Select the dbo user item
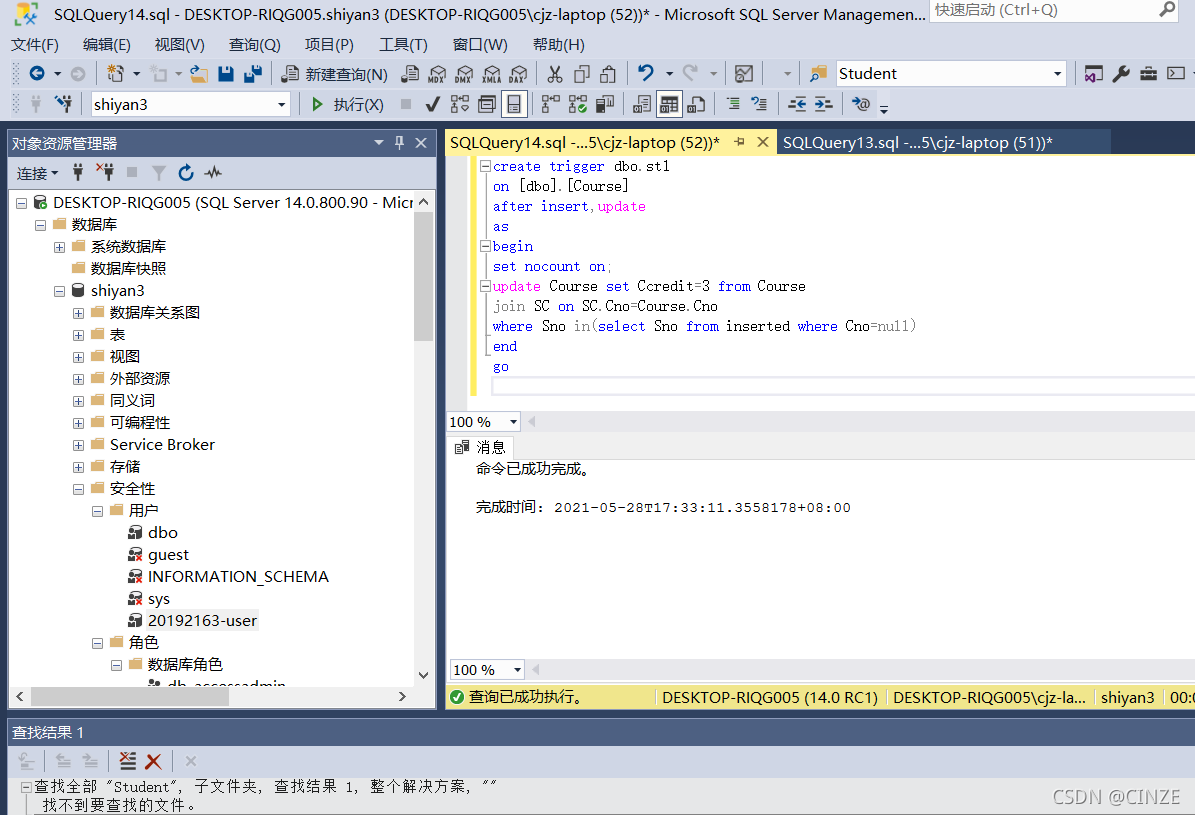Screen dimensions: 1195x815 click(162, 532)
